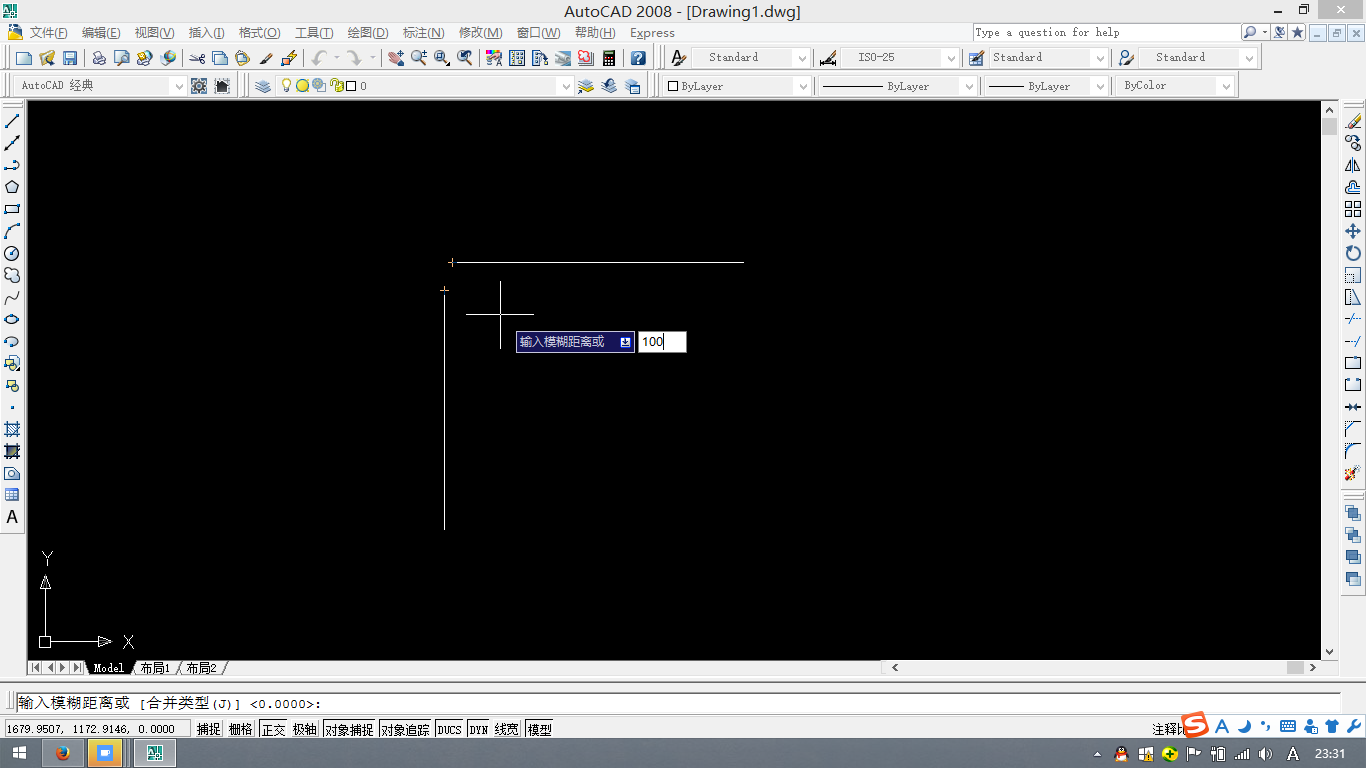Viewport: 1366px width, 768px height.
Task: Select the Revision Cloud tool
Action: click(12, 275)
